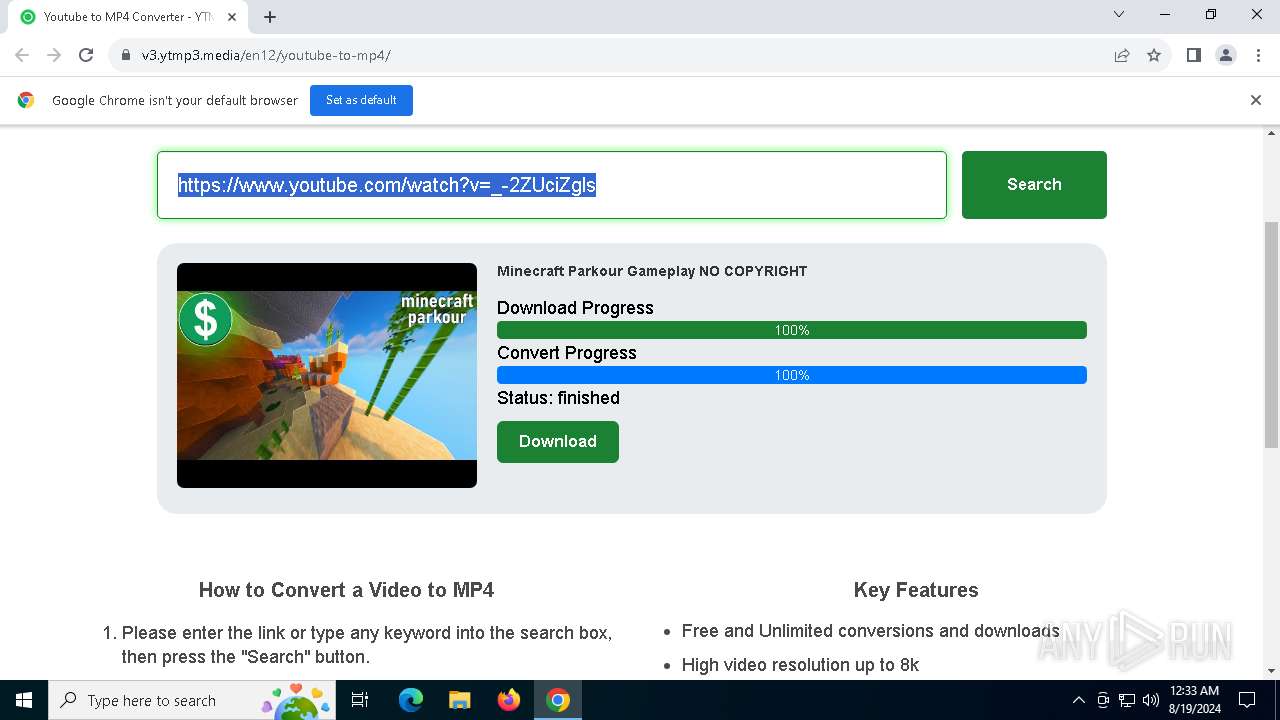
Task: Click How to Convert a Video heading
Action: click(346, 590)
